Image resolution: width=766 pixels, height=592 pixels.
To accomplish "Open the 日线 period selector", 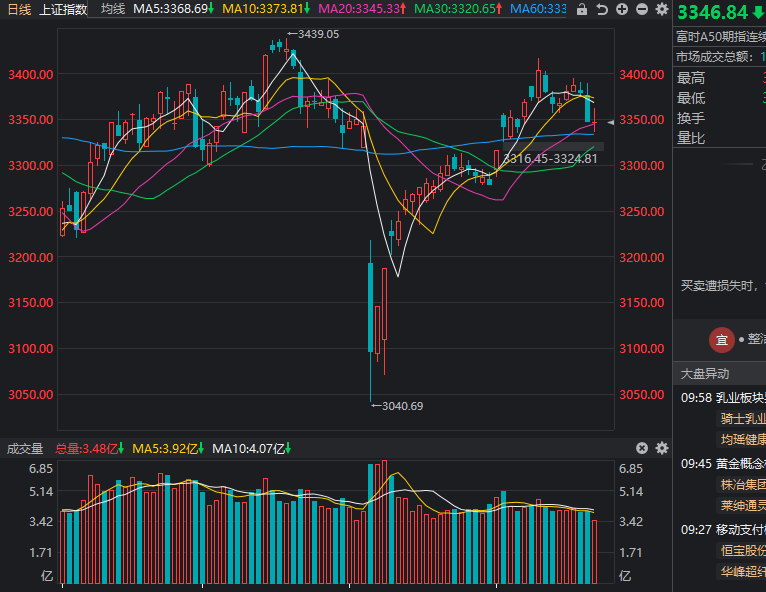I will [18, 9].
